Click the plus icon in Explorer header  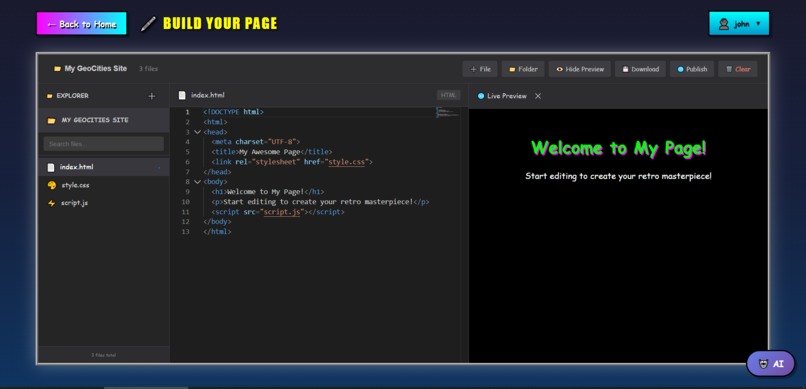pos(152,96)
